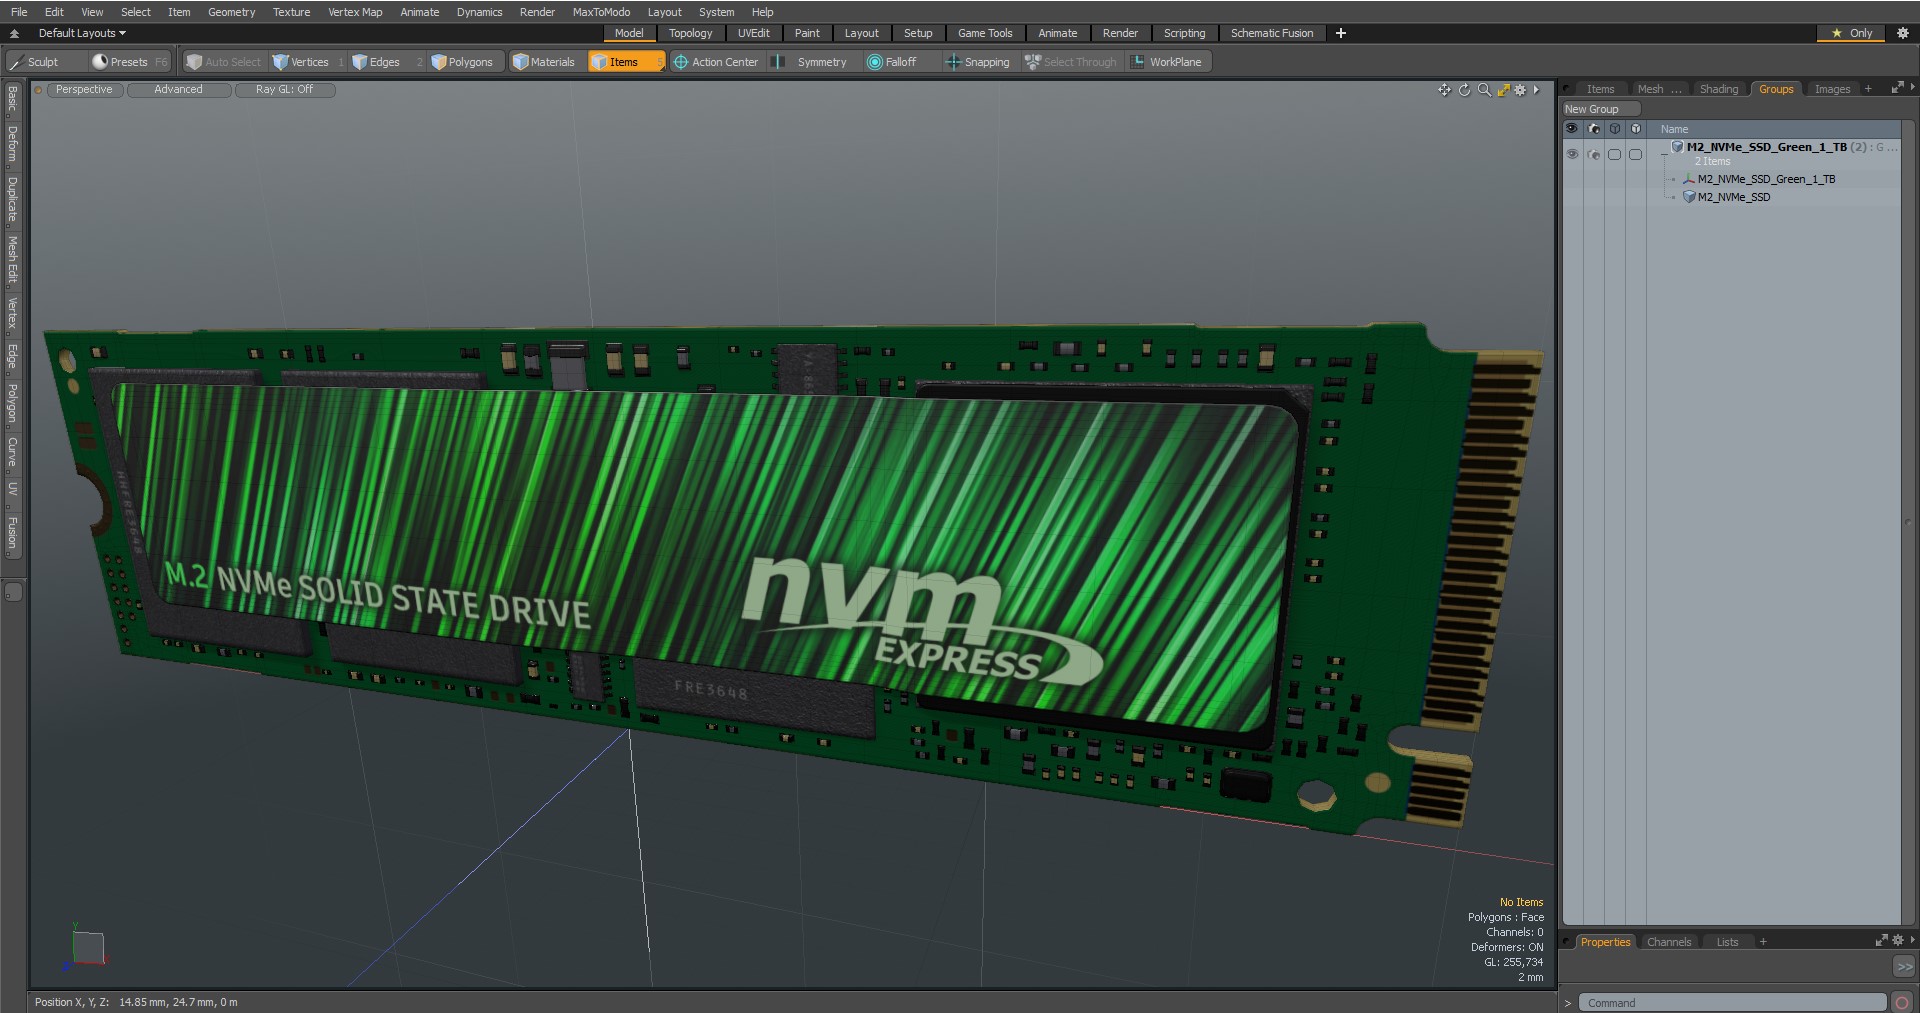1920x1013 pixels.
Task: Check second checkbox in group row
Action: (1635, 154)
